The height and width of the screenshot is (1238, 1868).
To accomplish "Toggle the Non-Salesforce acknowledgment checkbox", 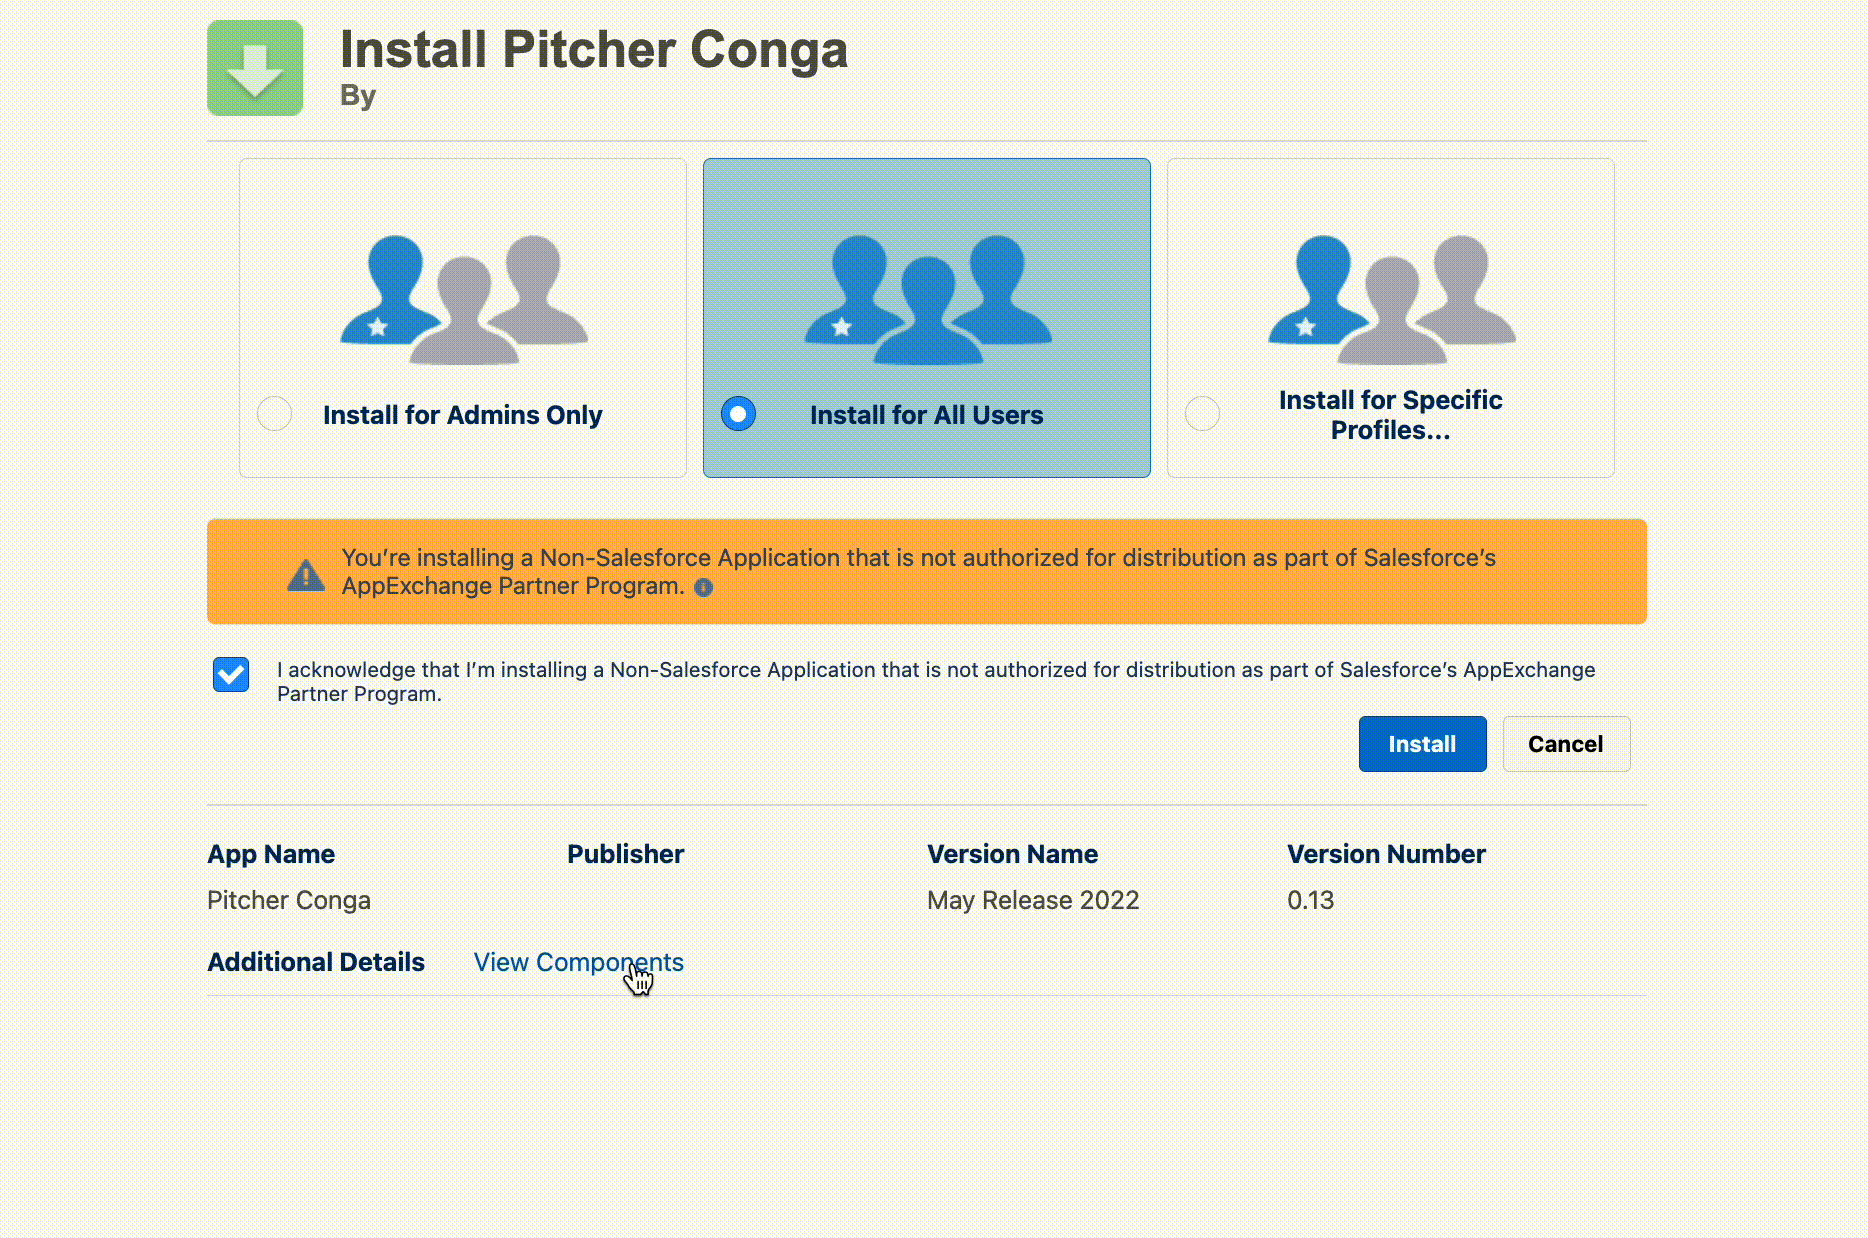I will point(231,675).
